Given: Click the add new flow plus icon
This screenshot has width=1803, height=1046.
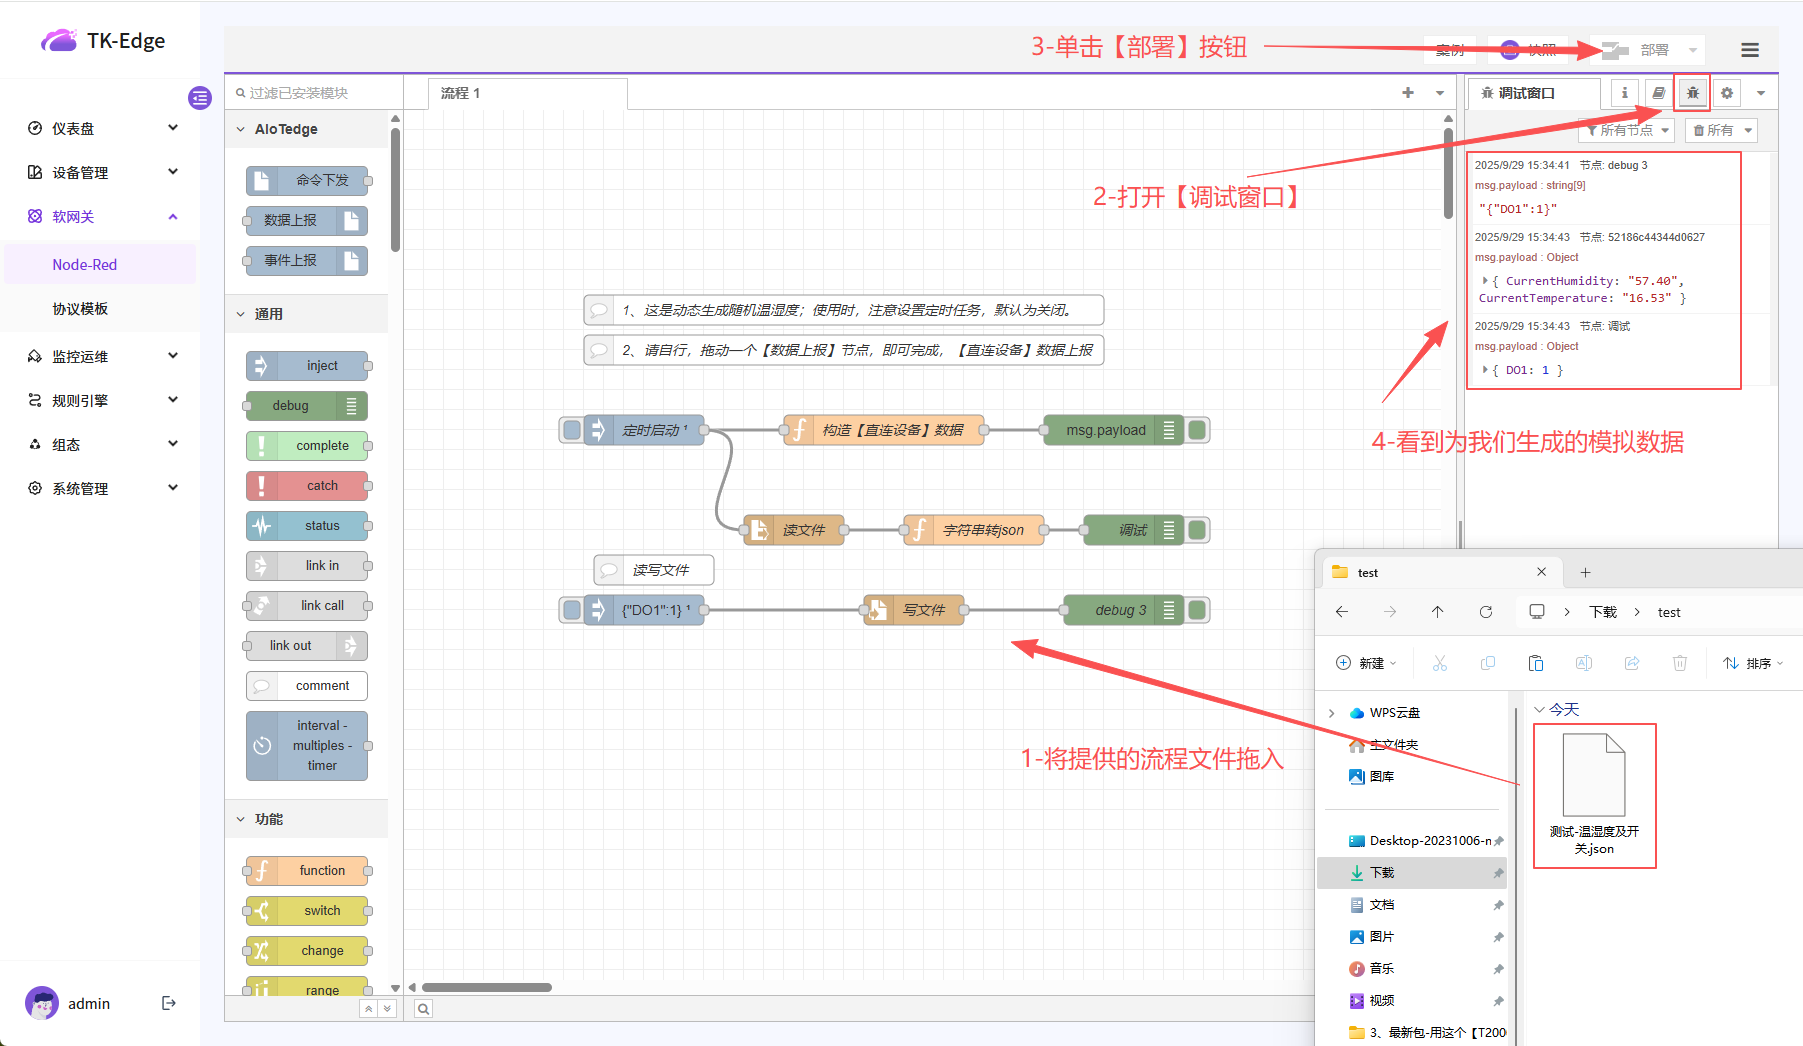Looking at the screenshot, I should (x=1408, y=93).
